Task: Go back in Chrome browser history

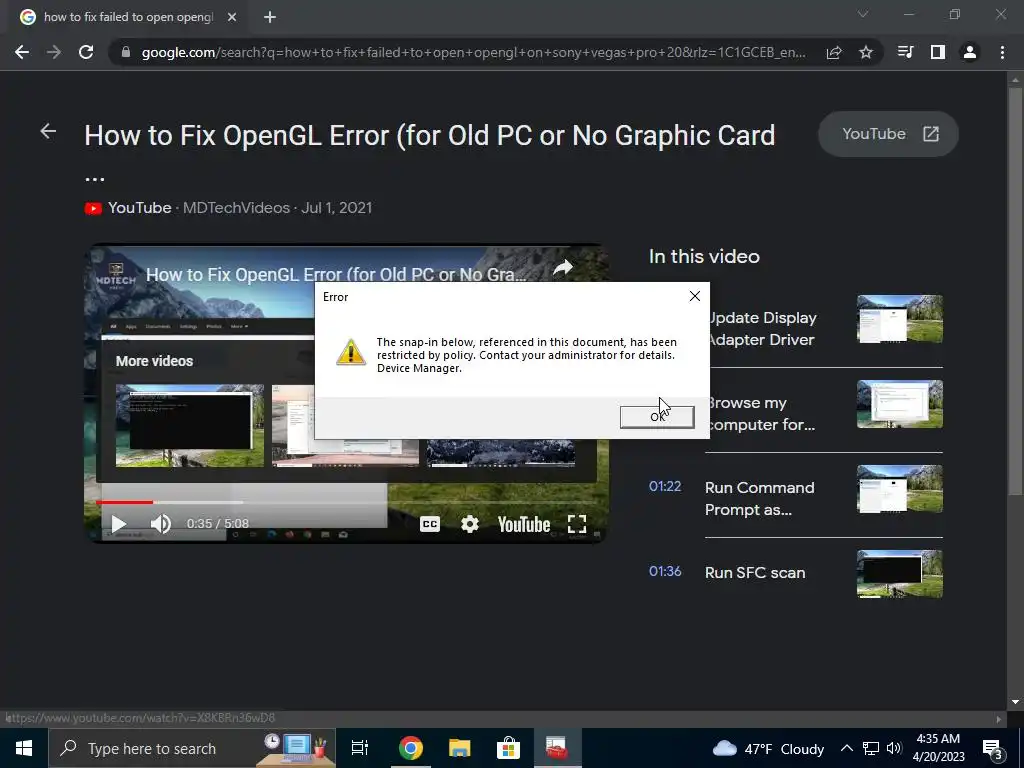Action: (x=22, y=52)
